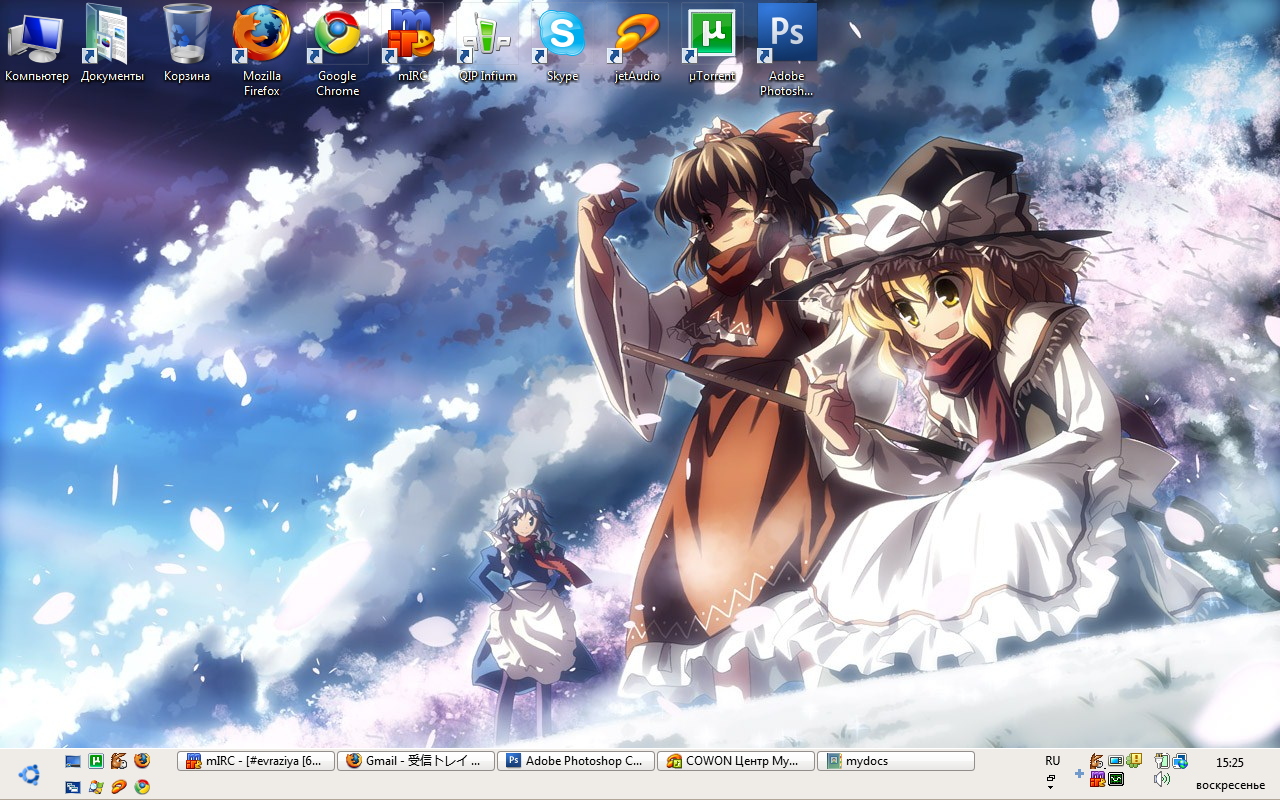Click the воскресенье day label

click(x=1230, y=785)
